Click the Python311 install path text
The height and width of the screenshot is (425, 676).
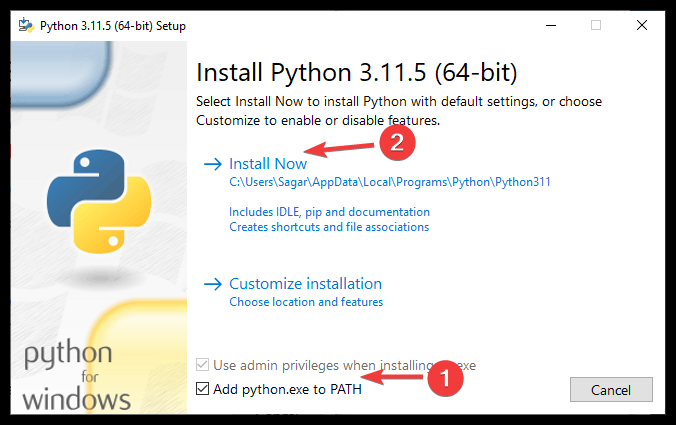(x=390, y=182)
